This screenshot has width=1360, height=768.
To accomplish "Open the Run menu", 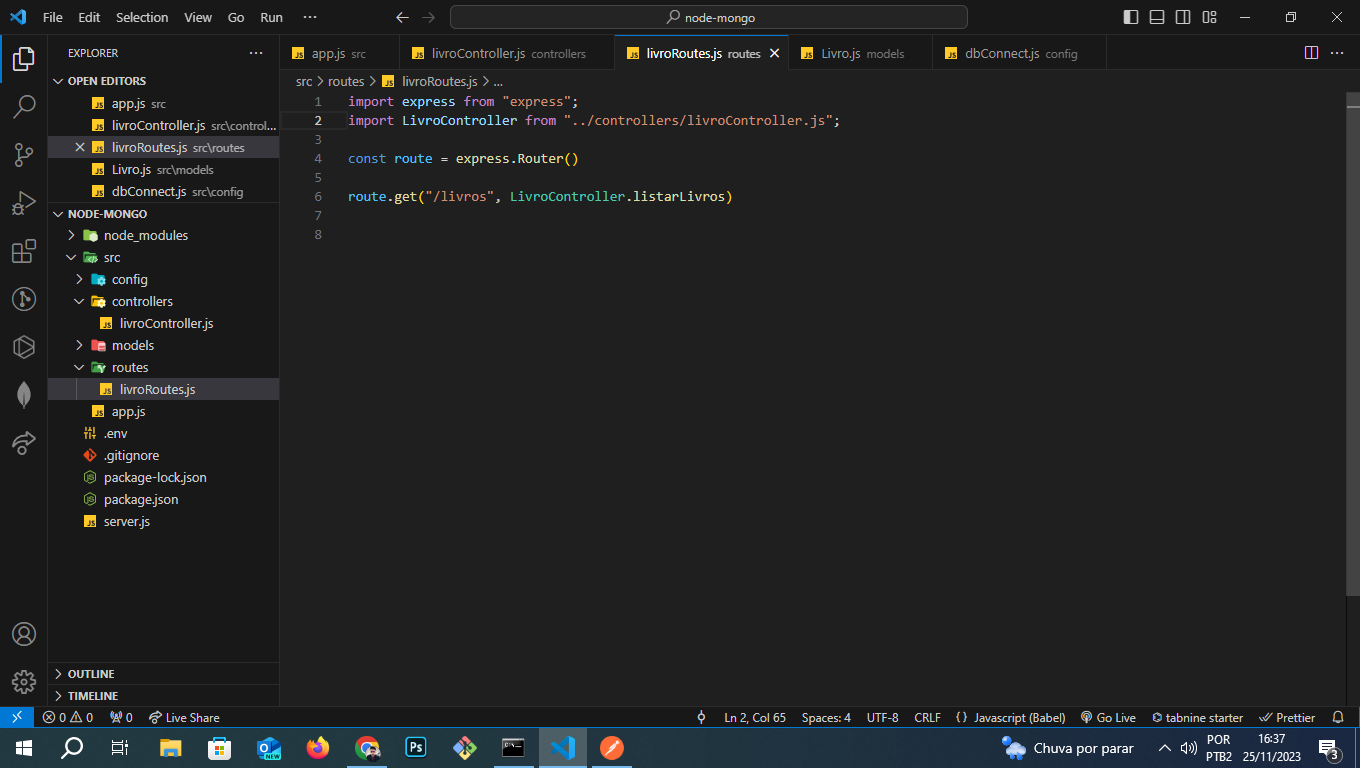I will tap(271, 17).
